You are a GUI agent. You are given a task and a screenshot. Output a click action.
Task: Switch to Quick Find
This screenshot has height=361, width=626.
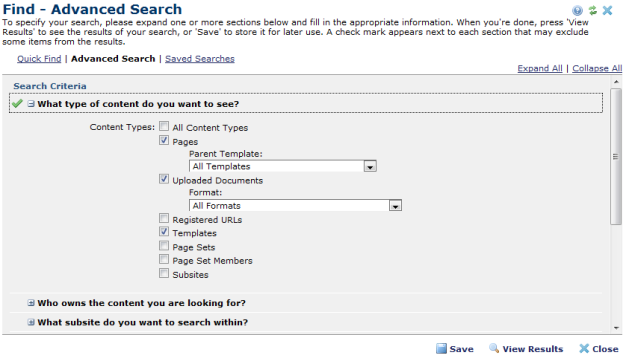(39, 59)
